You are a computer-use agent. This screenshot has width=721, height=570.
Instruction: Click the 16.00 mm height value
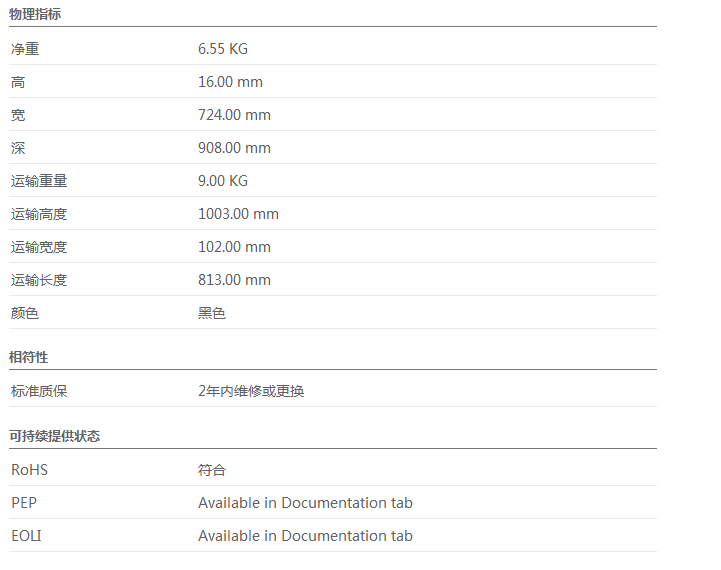click(230, 82)
